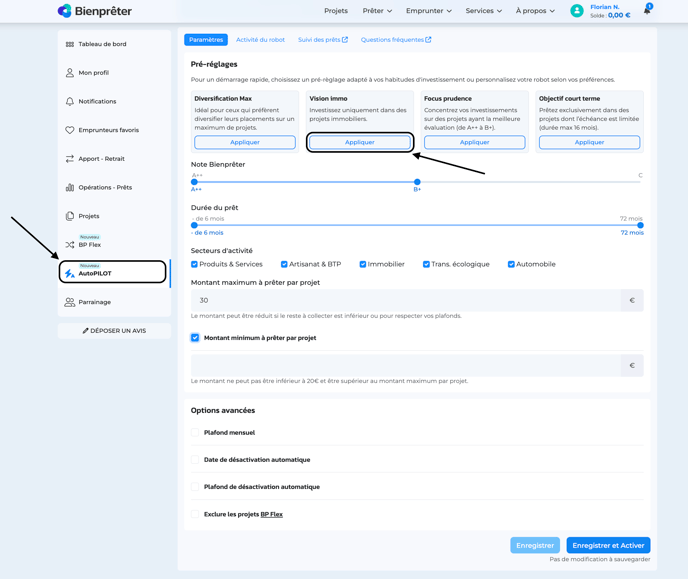Click the Mon profil person icon

click(x=70, y=73)
